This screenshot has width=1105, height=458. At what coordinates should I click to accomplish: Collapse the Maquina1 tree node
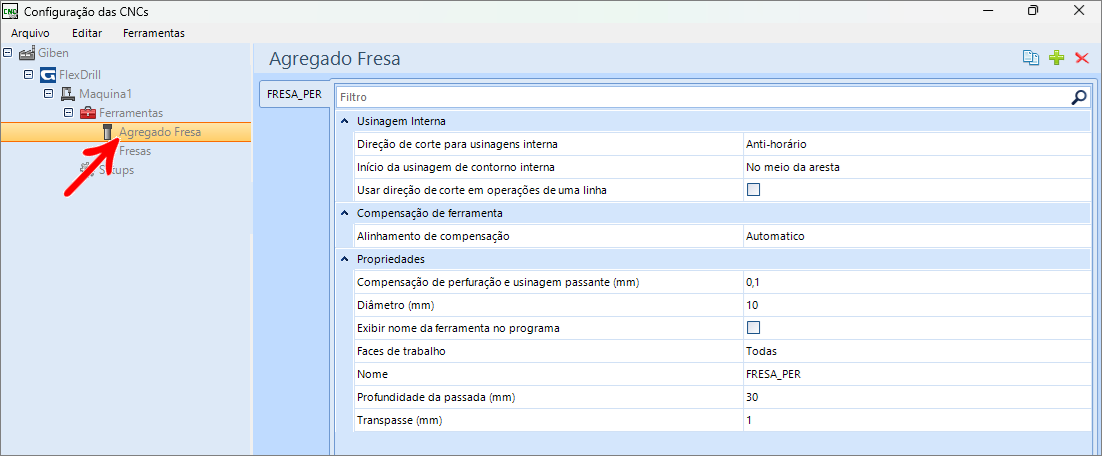tap(49, 93)
